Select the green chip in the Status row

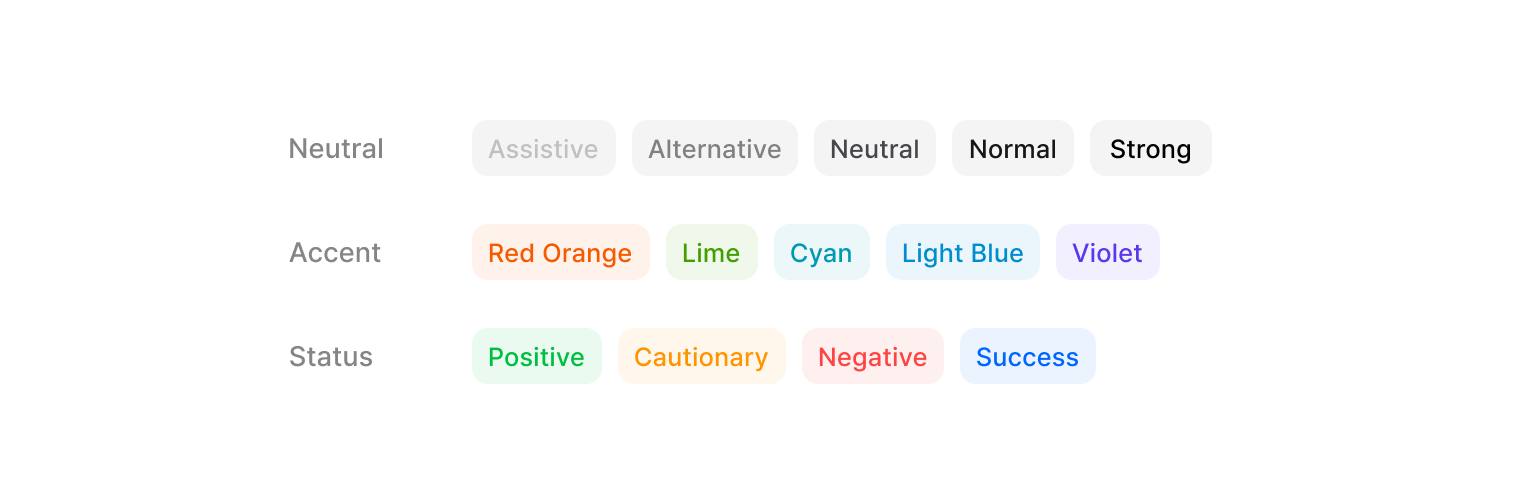pyautogui.click(x=536, y=357)
